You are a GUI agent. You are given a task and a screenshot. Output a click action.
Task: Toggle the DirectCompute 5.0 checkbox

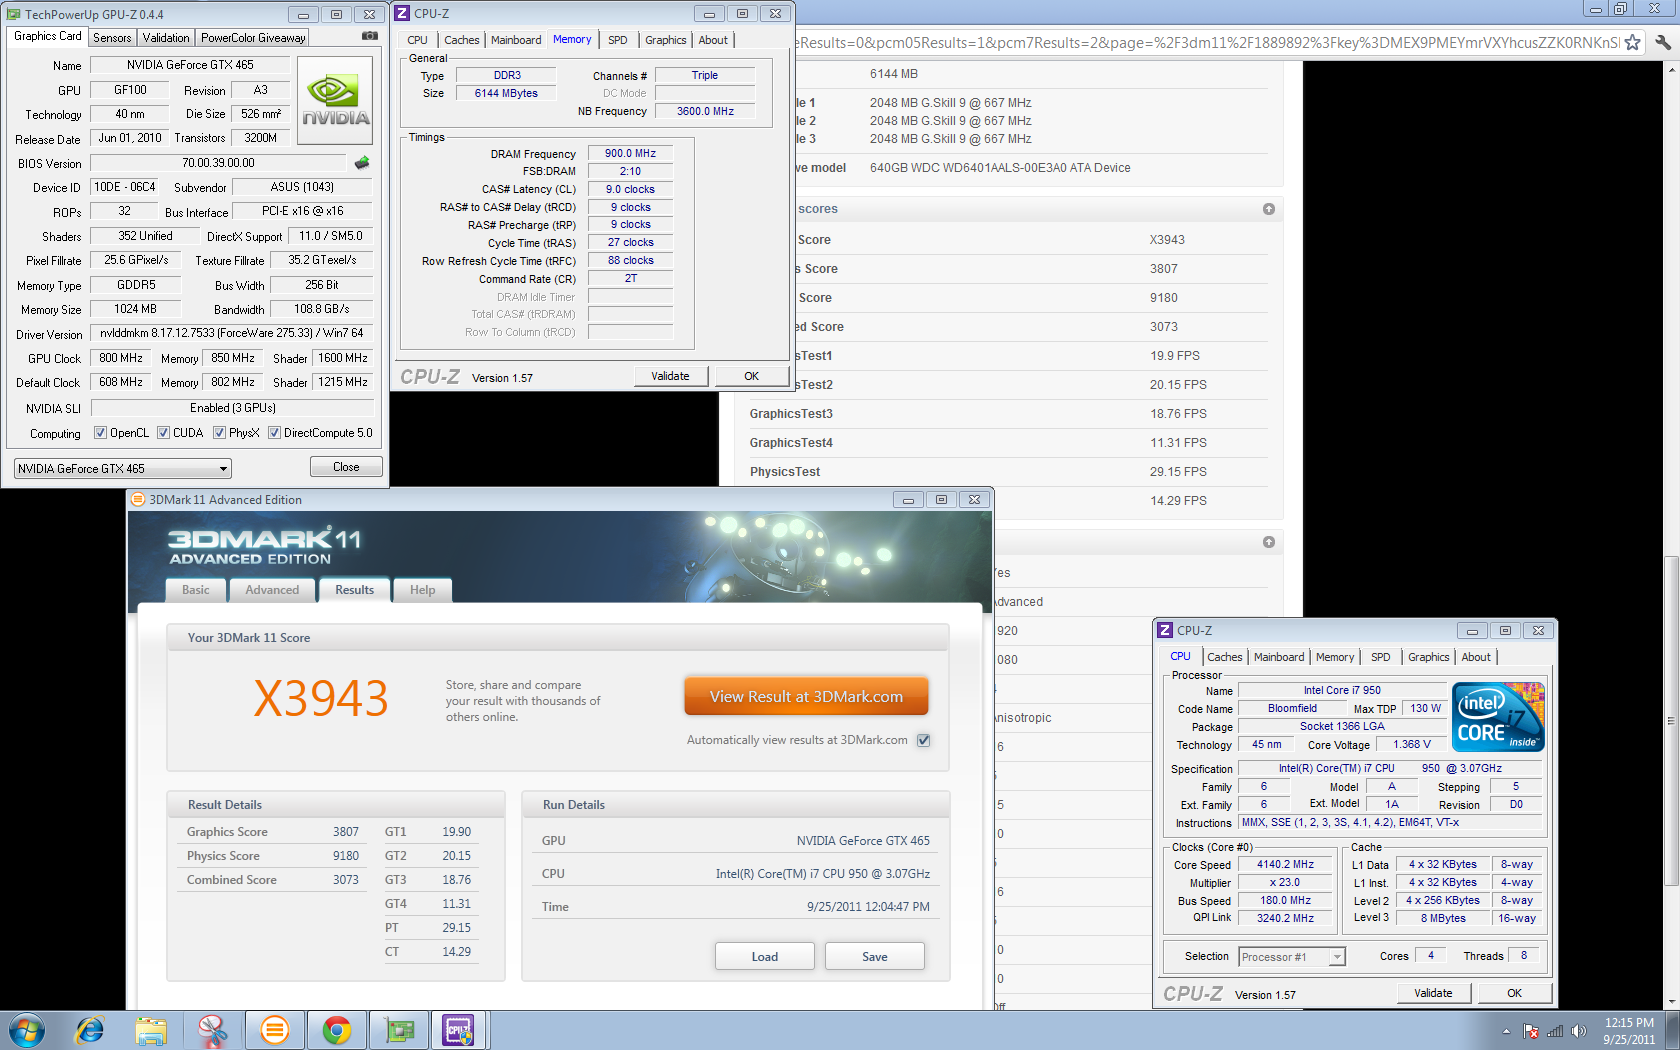coord(274,433)
